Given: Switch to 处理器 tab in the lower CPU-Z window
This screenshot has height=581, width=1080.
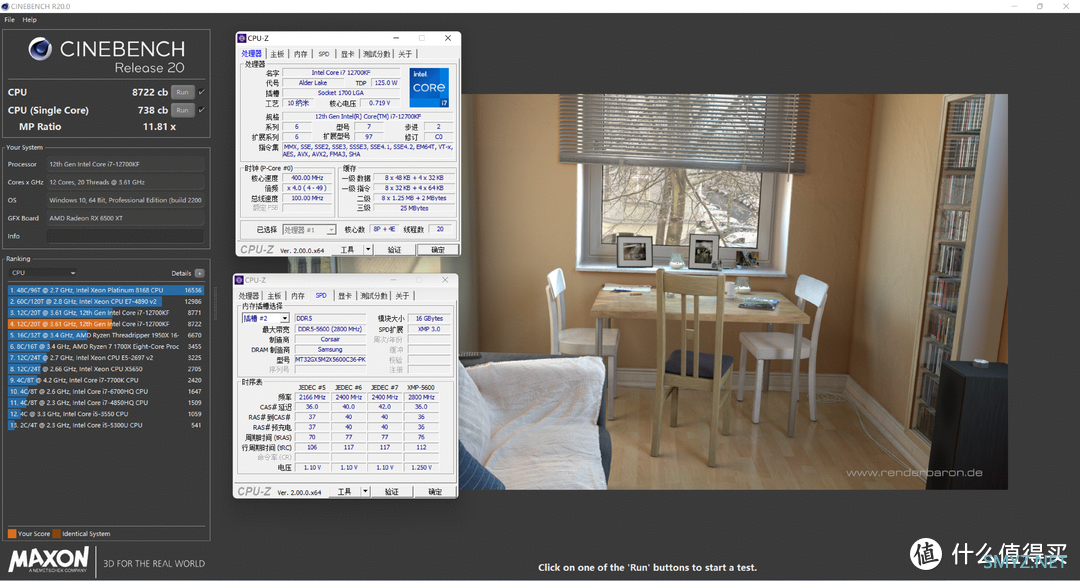Looking at the screenshot, I should (249, 296).
